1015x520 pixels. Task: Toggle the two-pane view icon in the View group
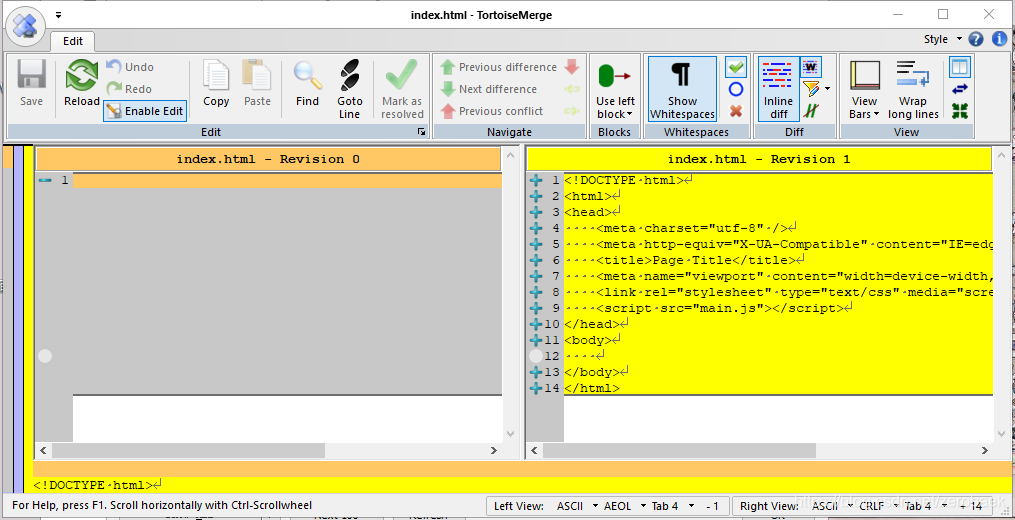960,67
